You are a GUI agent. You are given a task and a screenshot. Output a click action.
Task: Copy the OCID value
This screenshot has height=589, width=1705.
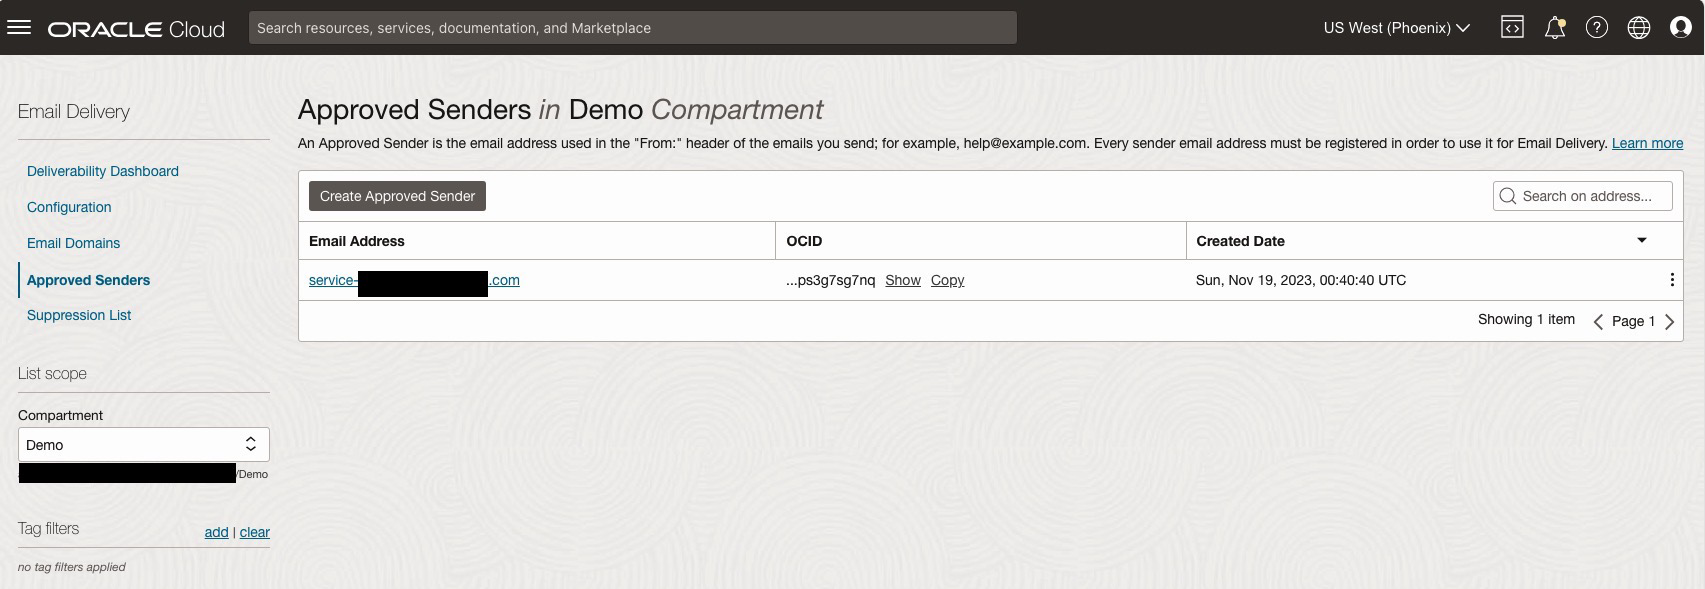pyautogui.click(x=947, y=280)
